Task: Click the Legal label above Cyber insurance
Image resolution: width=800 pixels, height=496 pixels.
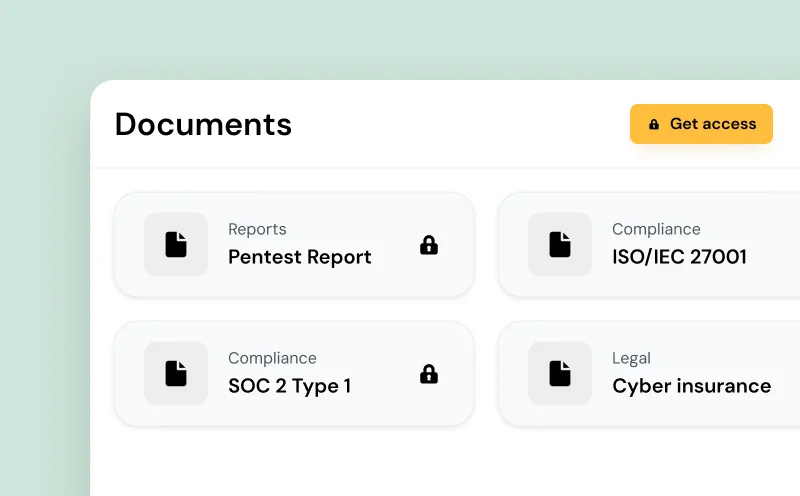Action: 631,358
